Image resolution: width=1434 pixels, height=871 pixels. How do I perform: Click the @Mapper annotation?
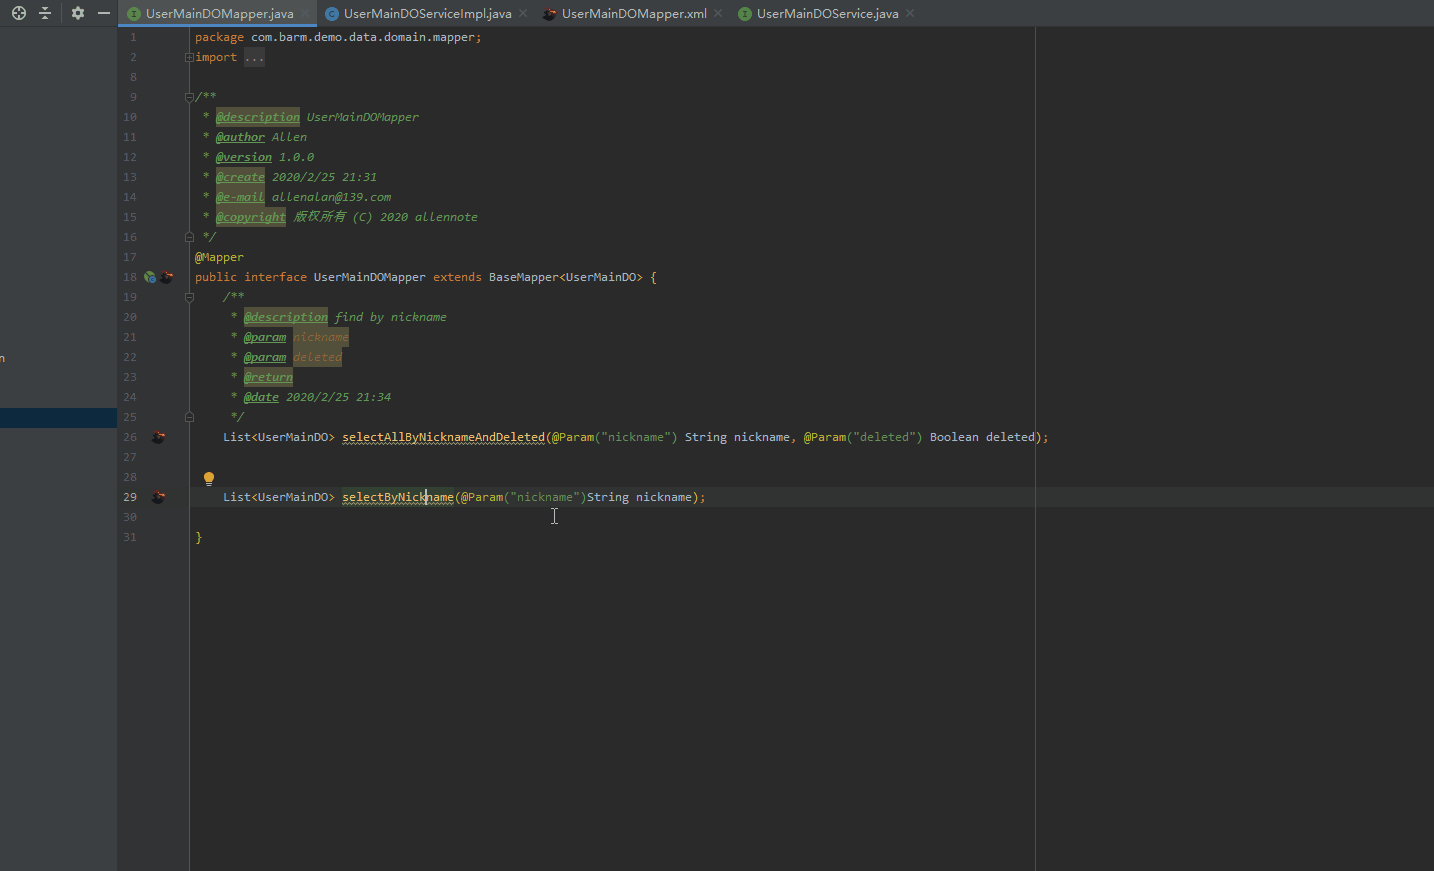(219, 257)
